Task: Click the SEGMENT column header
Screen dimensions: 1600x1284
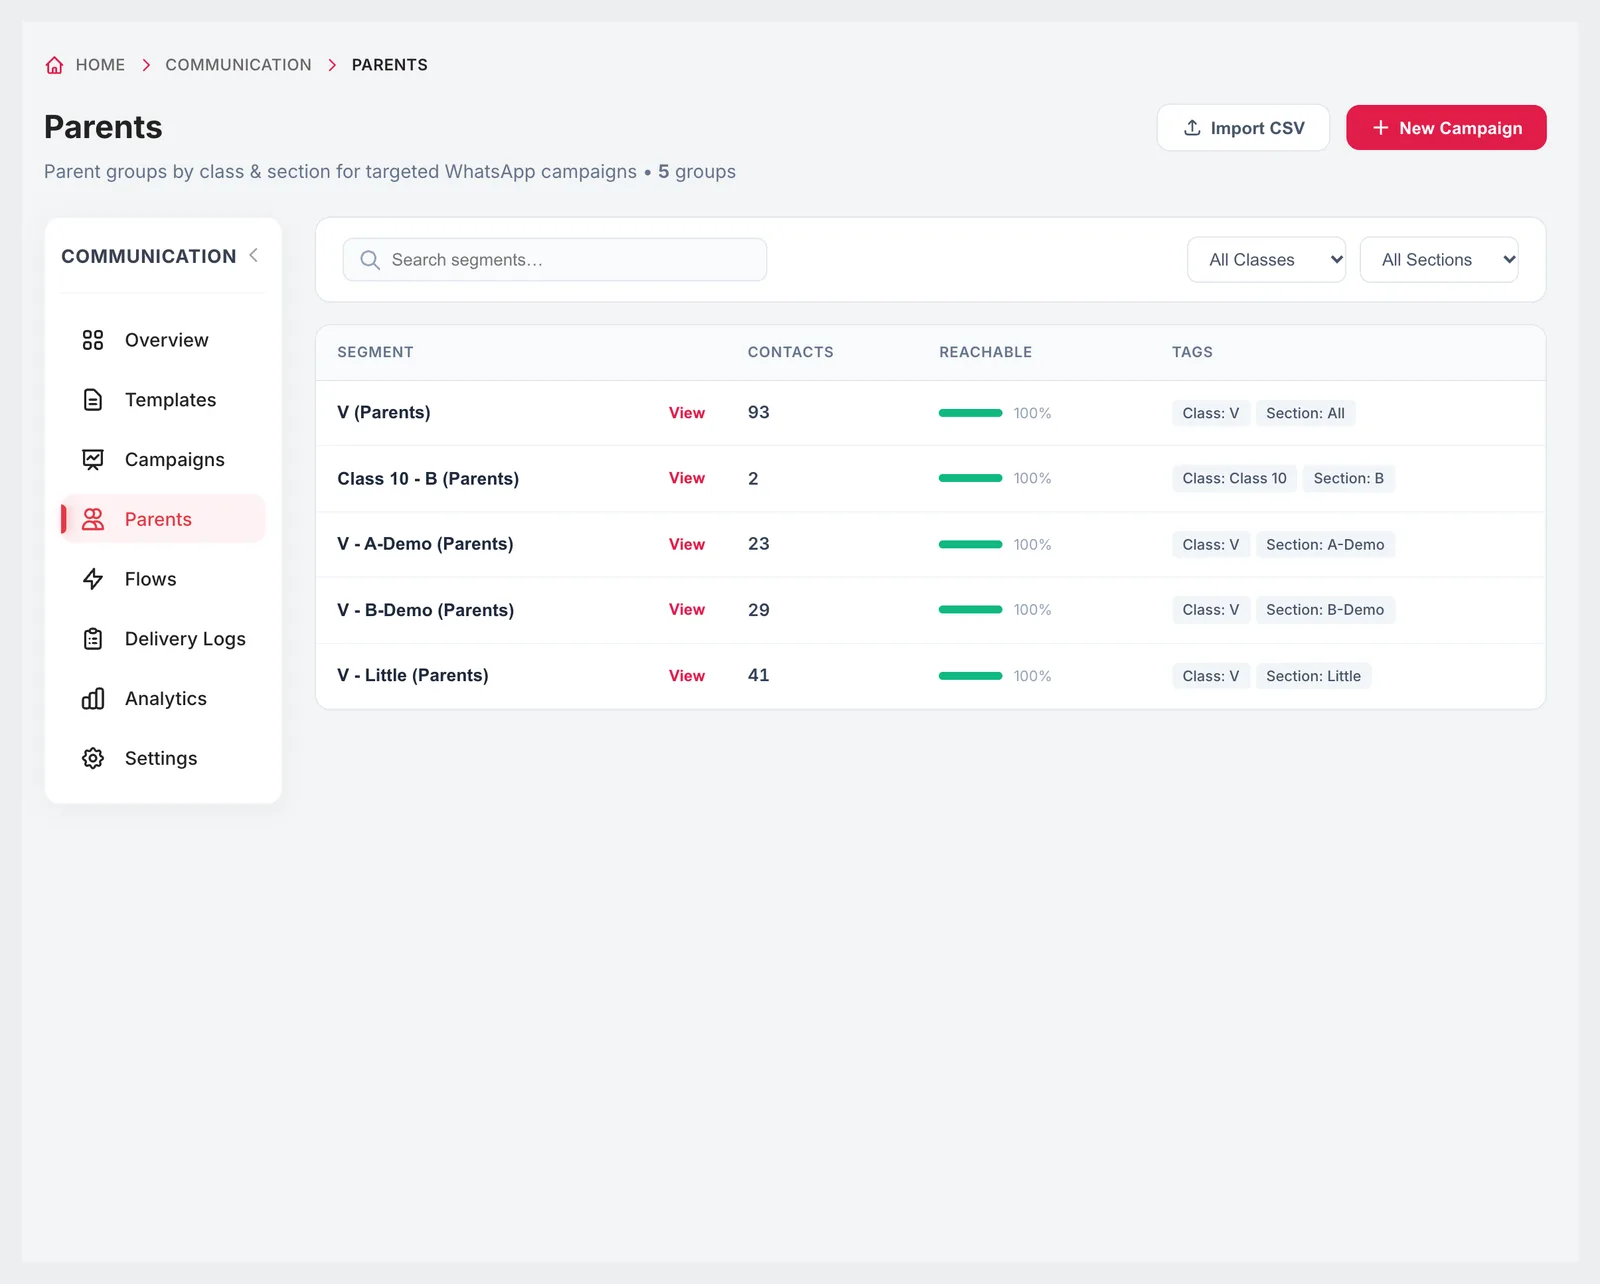Action: [x=375, y=352]
